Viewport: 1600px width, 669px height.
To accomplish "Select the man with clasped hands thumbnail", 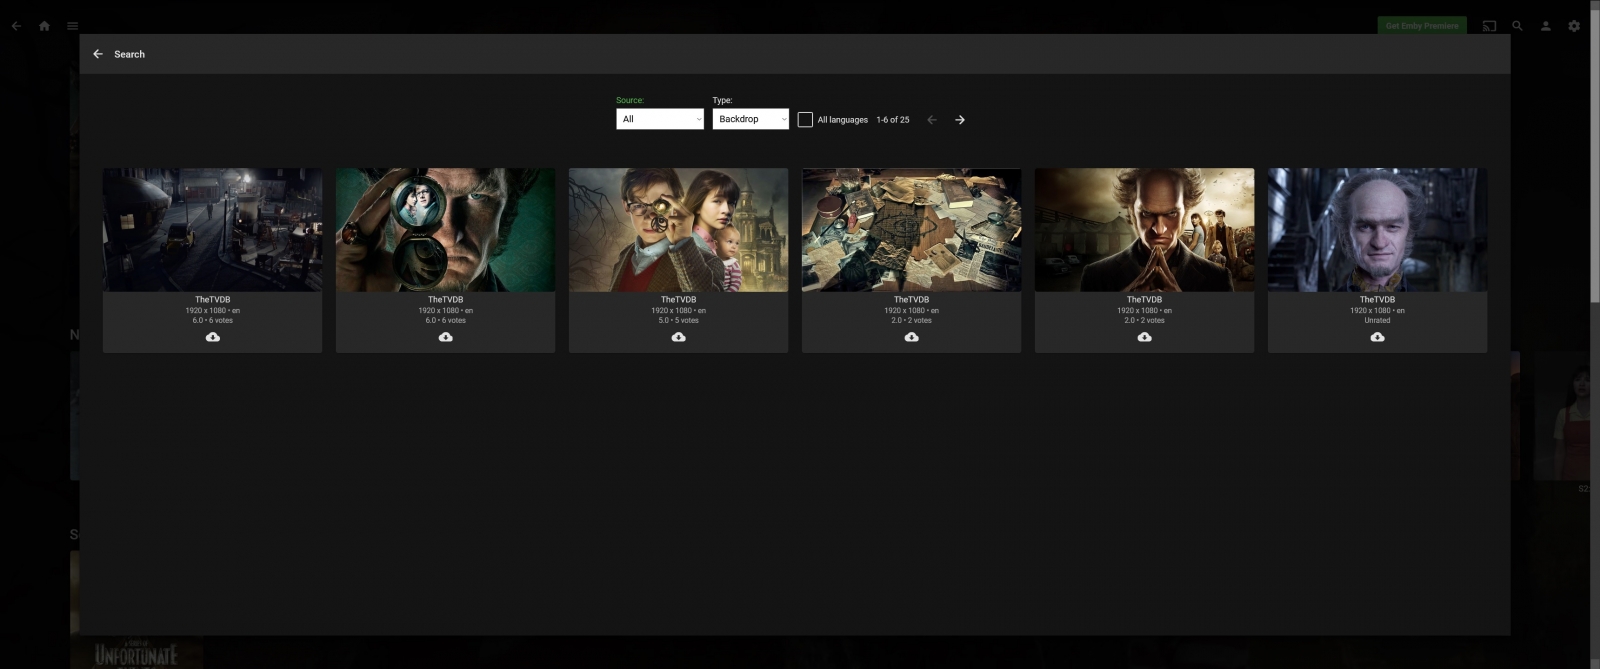I will tap(1145, 230).
